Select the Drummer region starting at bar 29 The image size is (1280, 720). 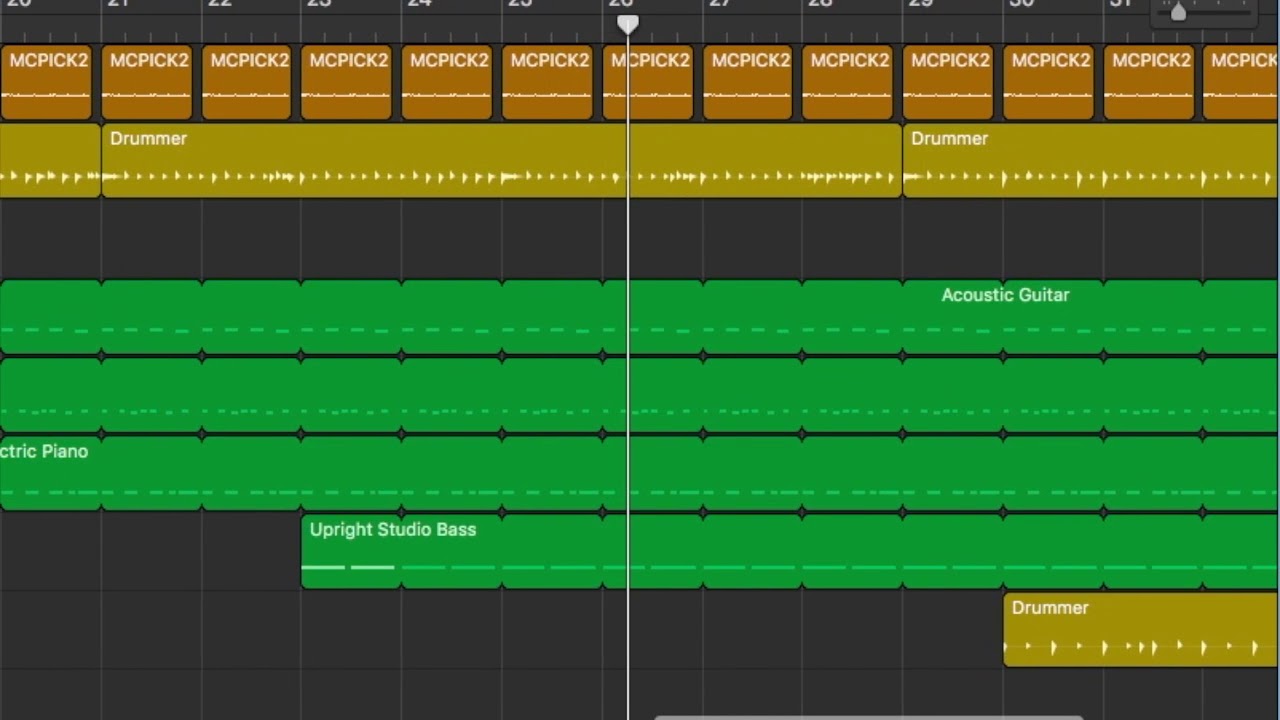pyautogui.click(x=1091, y=160)
